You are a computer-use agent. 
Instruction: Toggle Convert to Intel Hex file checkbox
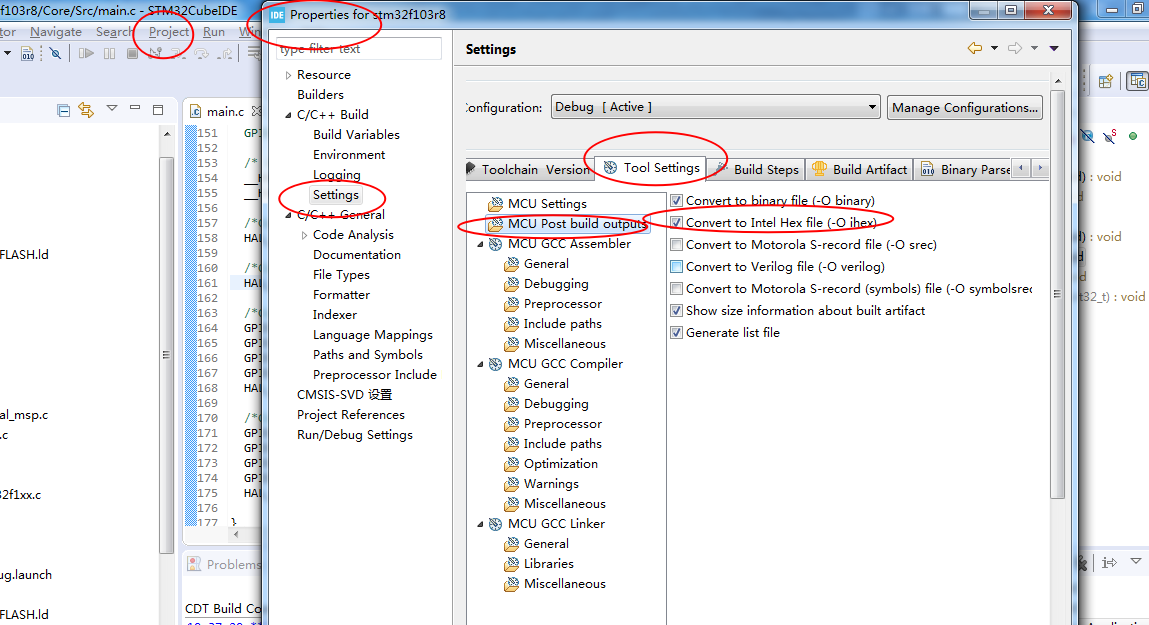click(x=676, y=223)
